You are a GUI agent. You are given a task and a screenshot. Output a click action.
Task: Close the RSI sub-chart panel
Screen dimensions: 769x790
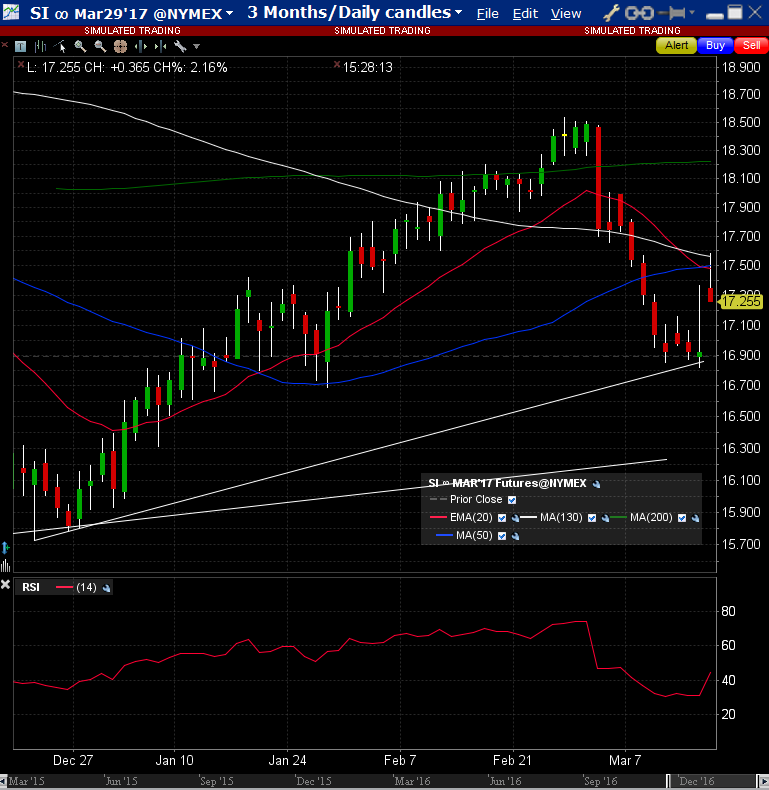click(x=7, y=585)
